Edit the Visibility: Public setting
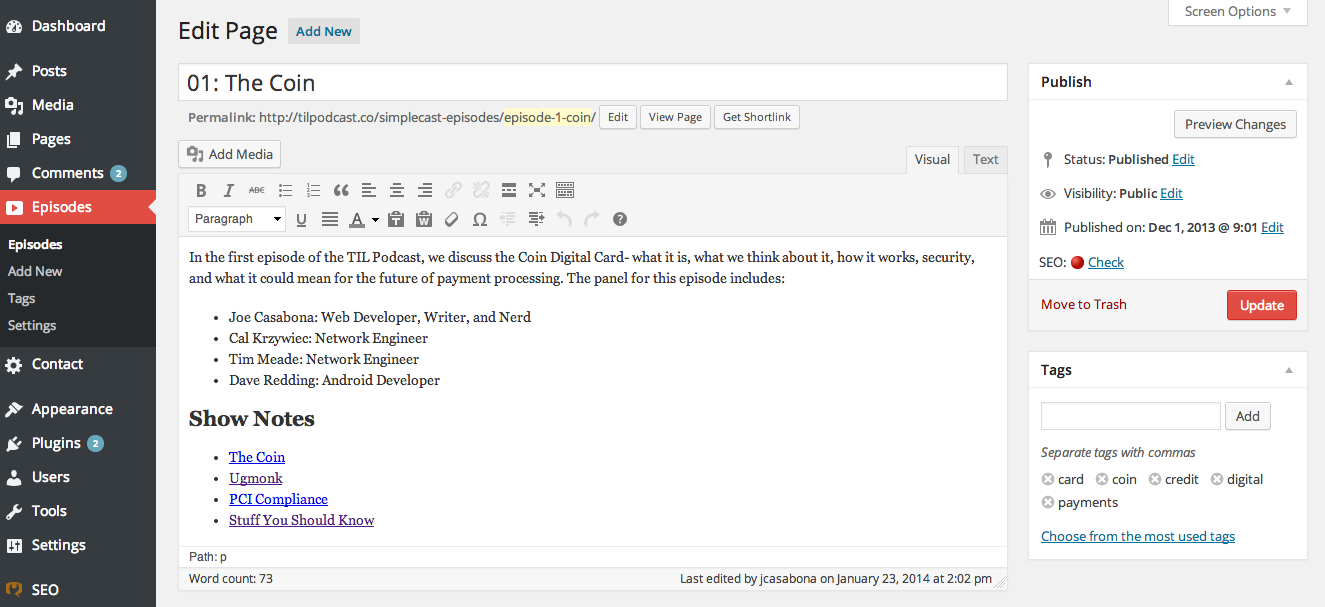This screenshot has height=607, width=1325. [x=1171, y=193]
